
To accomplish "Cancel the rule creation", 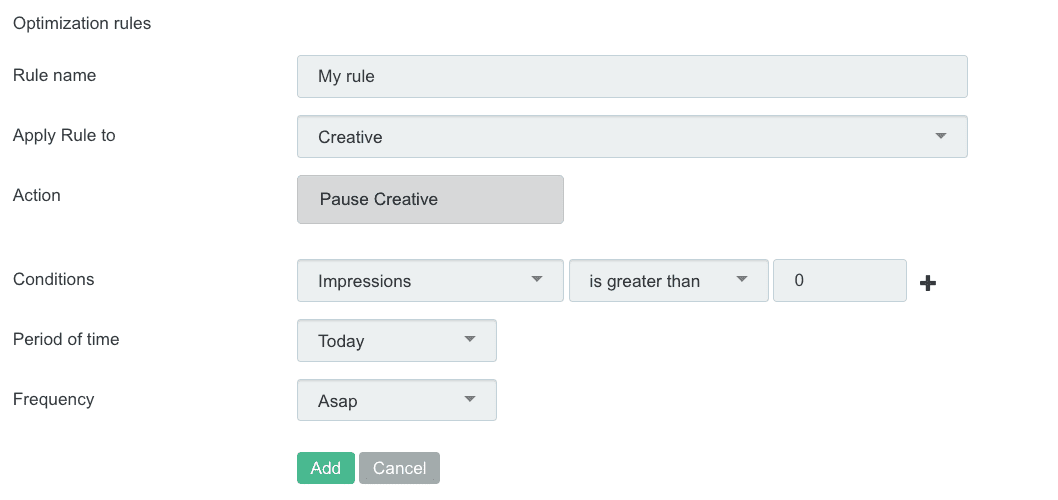I will click(x=399, y=468).
